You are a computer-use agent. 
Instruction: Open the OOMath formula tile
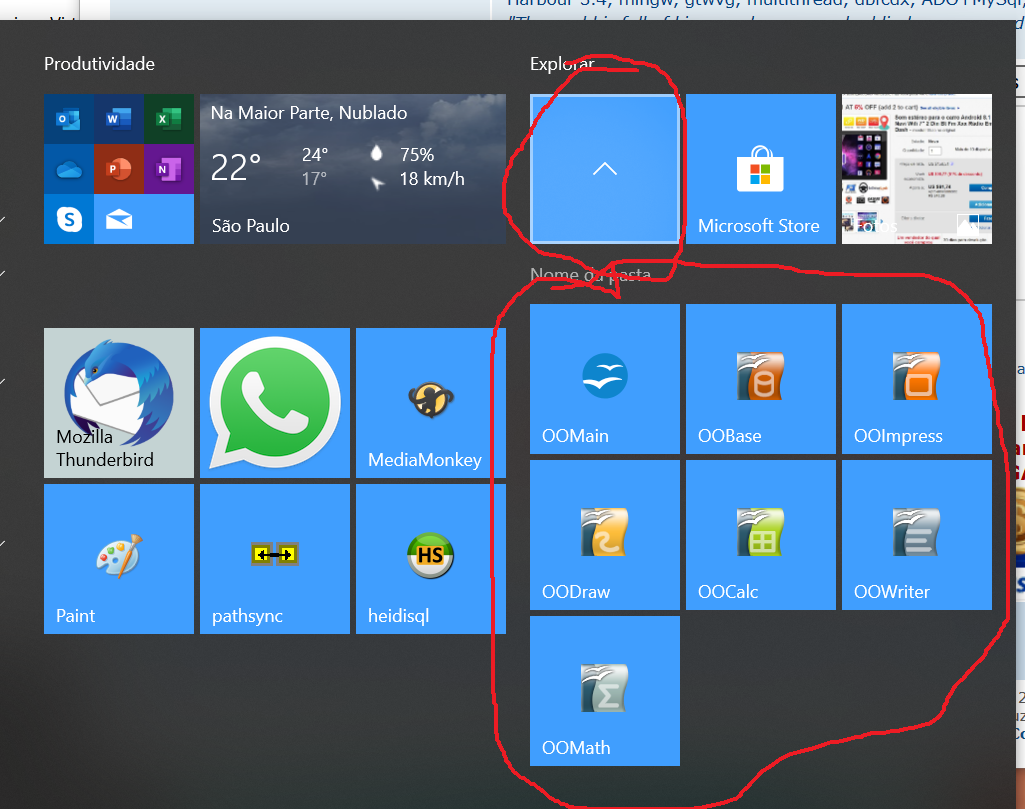coord(604,691)
